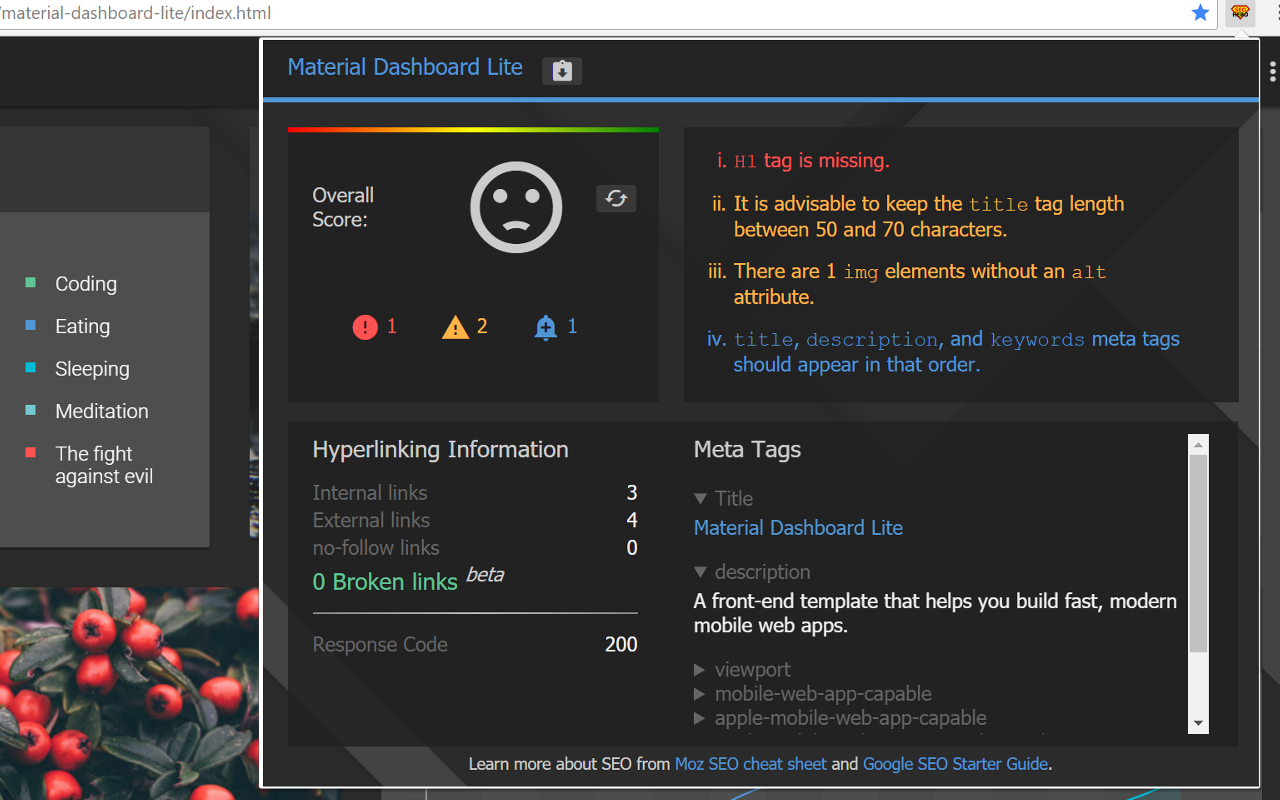The image size is (1280, 800).
Task: Click the Internal links row
Action: pos(475,493)
